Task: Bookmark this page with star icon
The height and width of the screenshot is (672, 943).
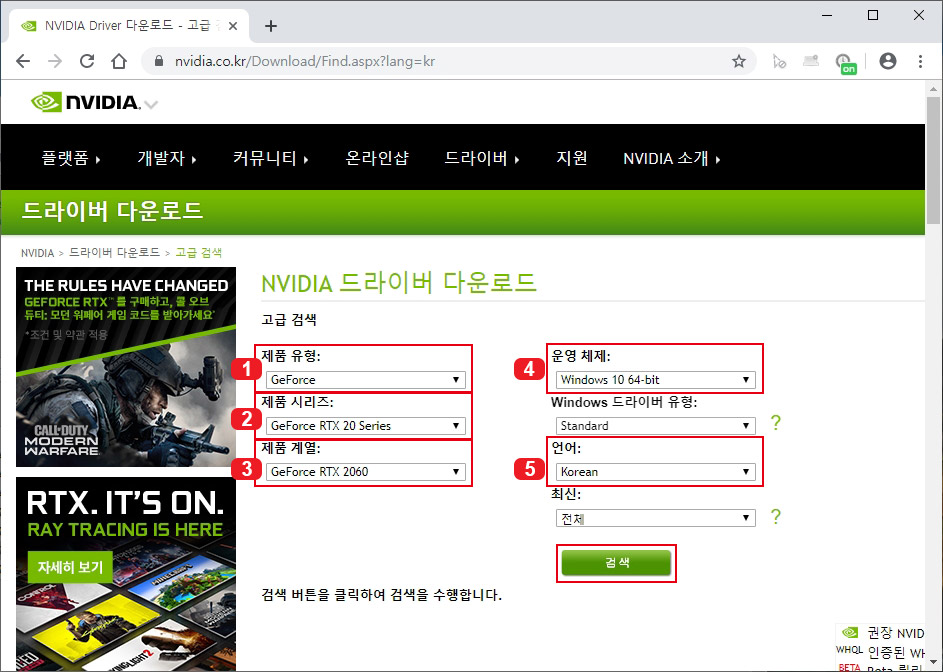Action: 739,61
